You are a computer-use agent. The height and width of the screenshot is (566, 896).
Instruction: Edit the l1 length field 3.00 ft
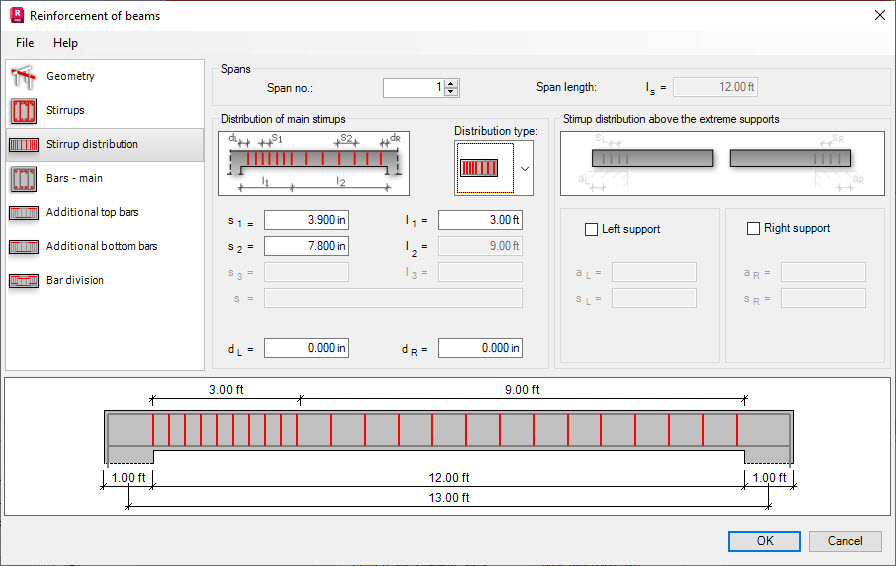(x=480, y=220)
